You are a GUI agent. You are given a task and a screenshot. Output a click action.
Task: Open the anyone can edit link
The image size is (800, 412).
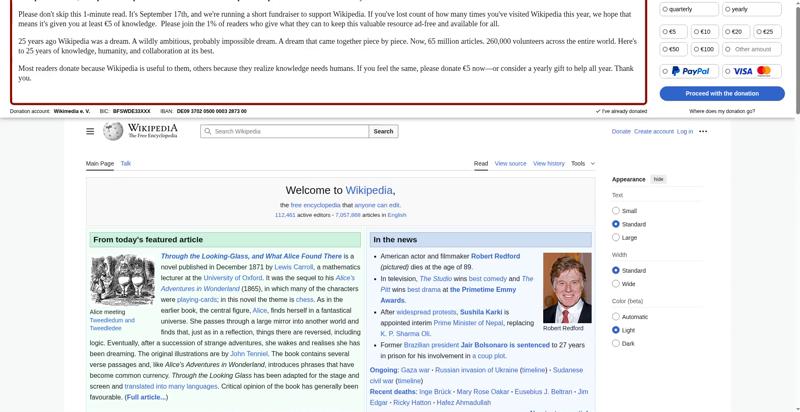coord(377,205)
